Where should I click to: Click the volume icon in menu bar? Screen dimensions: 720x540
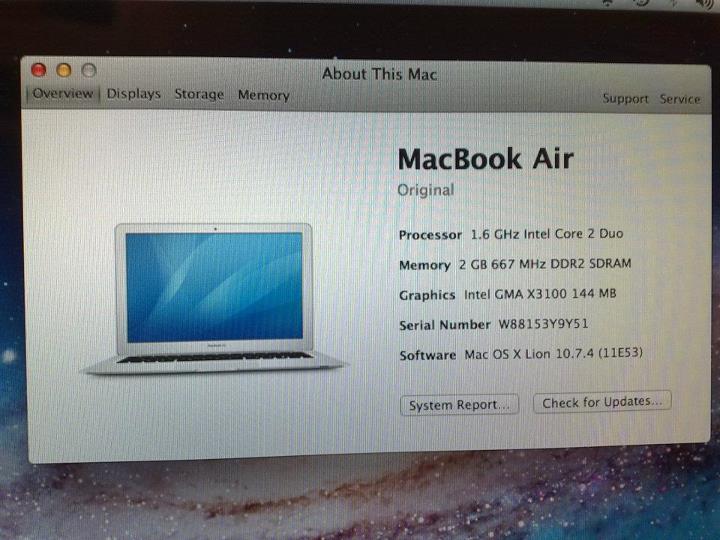click(704, 4)
